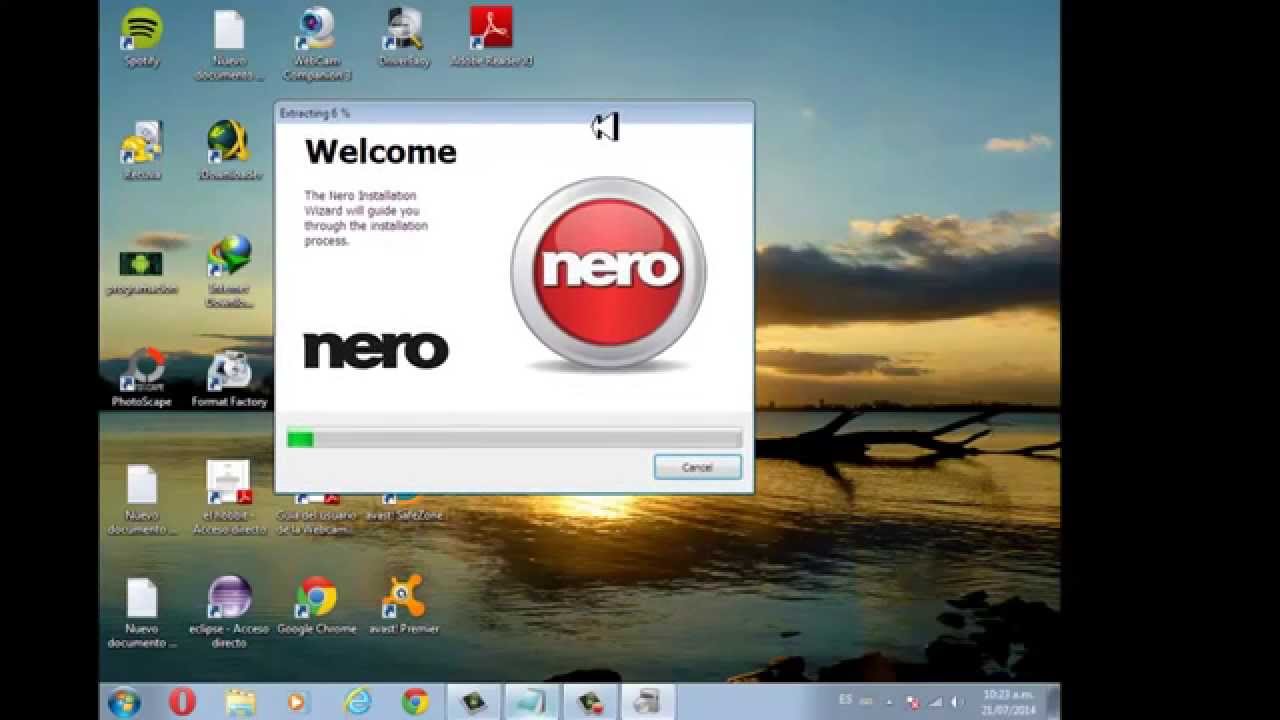Open the Windows Start menu

click(x=124, y=702)
